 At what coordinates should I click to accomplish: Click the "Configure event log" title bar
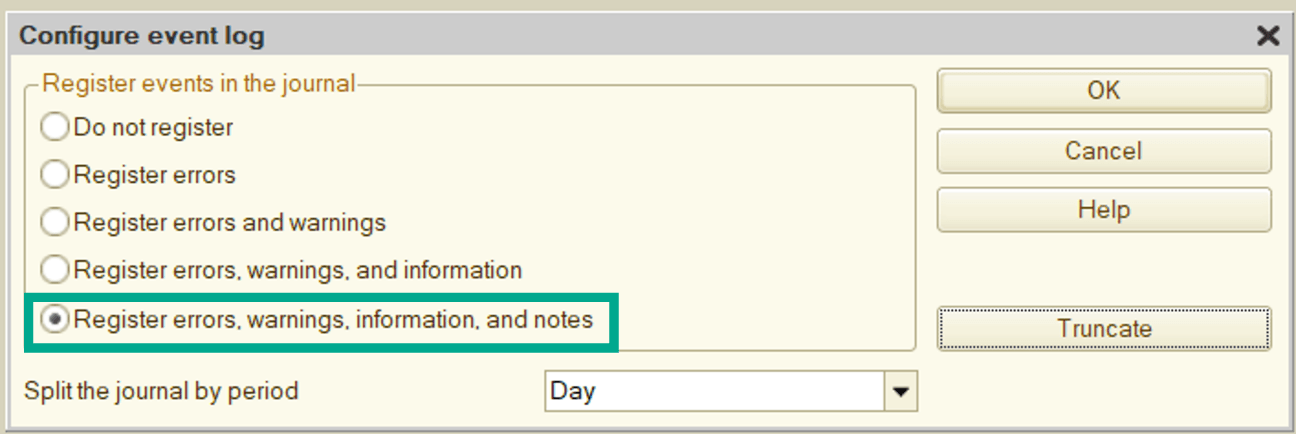[600, 37]
